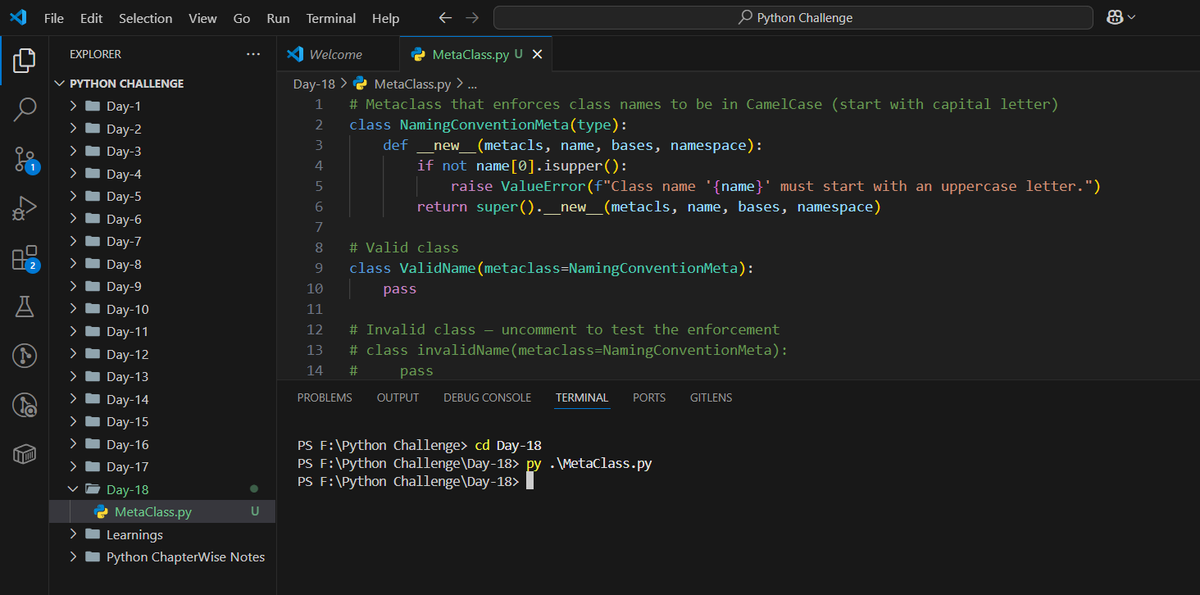Open the Explorer view in activity bar
Image resolution: width=1200 pixels, height=595 pixels.
pos(25,61)
